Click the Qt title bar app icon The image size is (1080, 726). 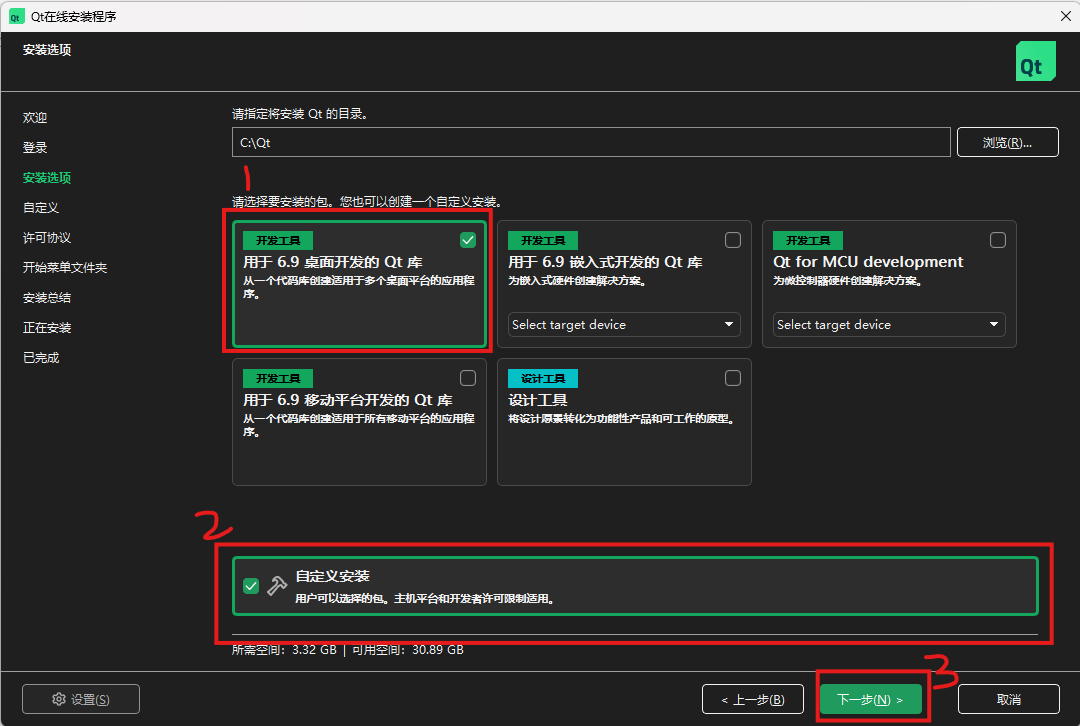16,17
